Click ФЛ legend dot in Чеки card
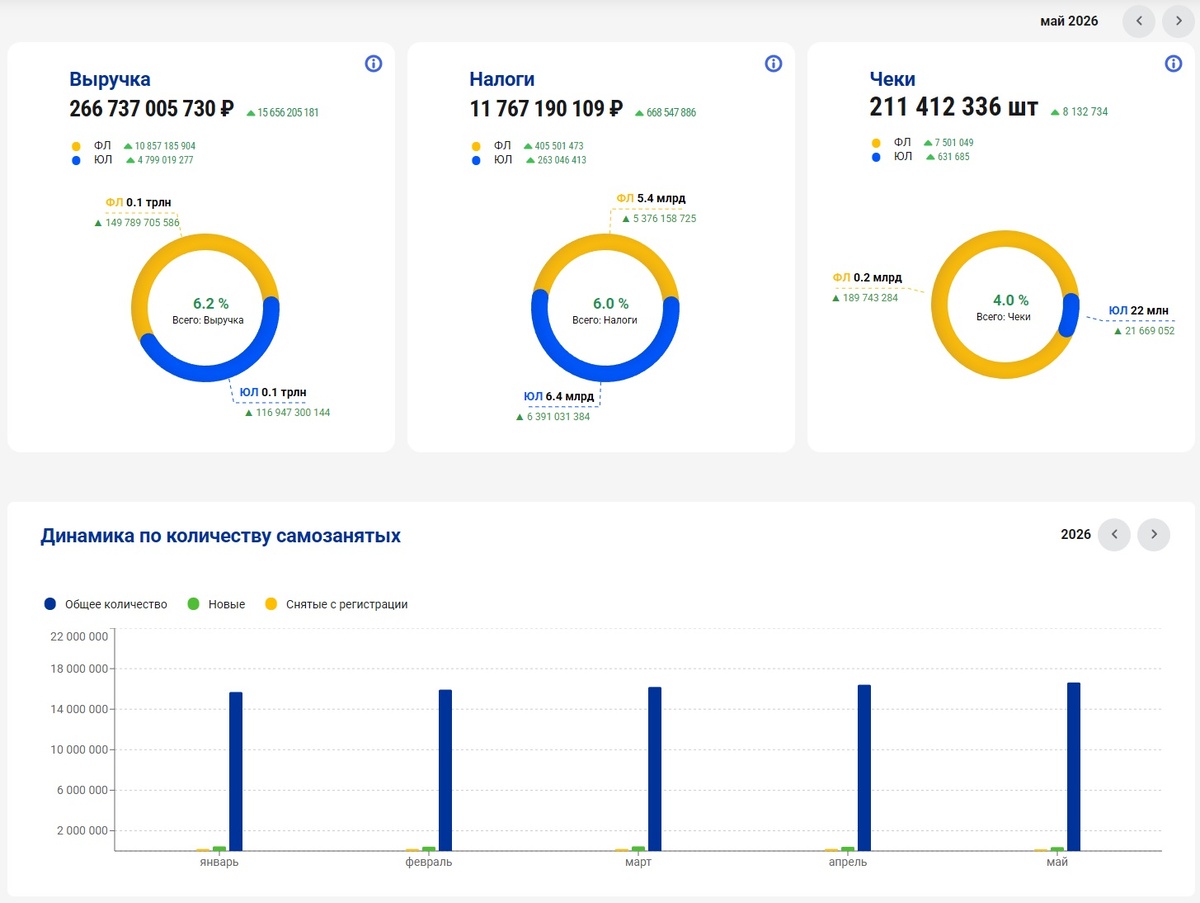Viewport: 1200px width, 903px height. (x=876, y=143)
